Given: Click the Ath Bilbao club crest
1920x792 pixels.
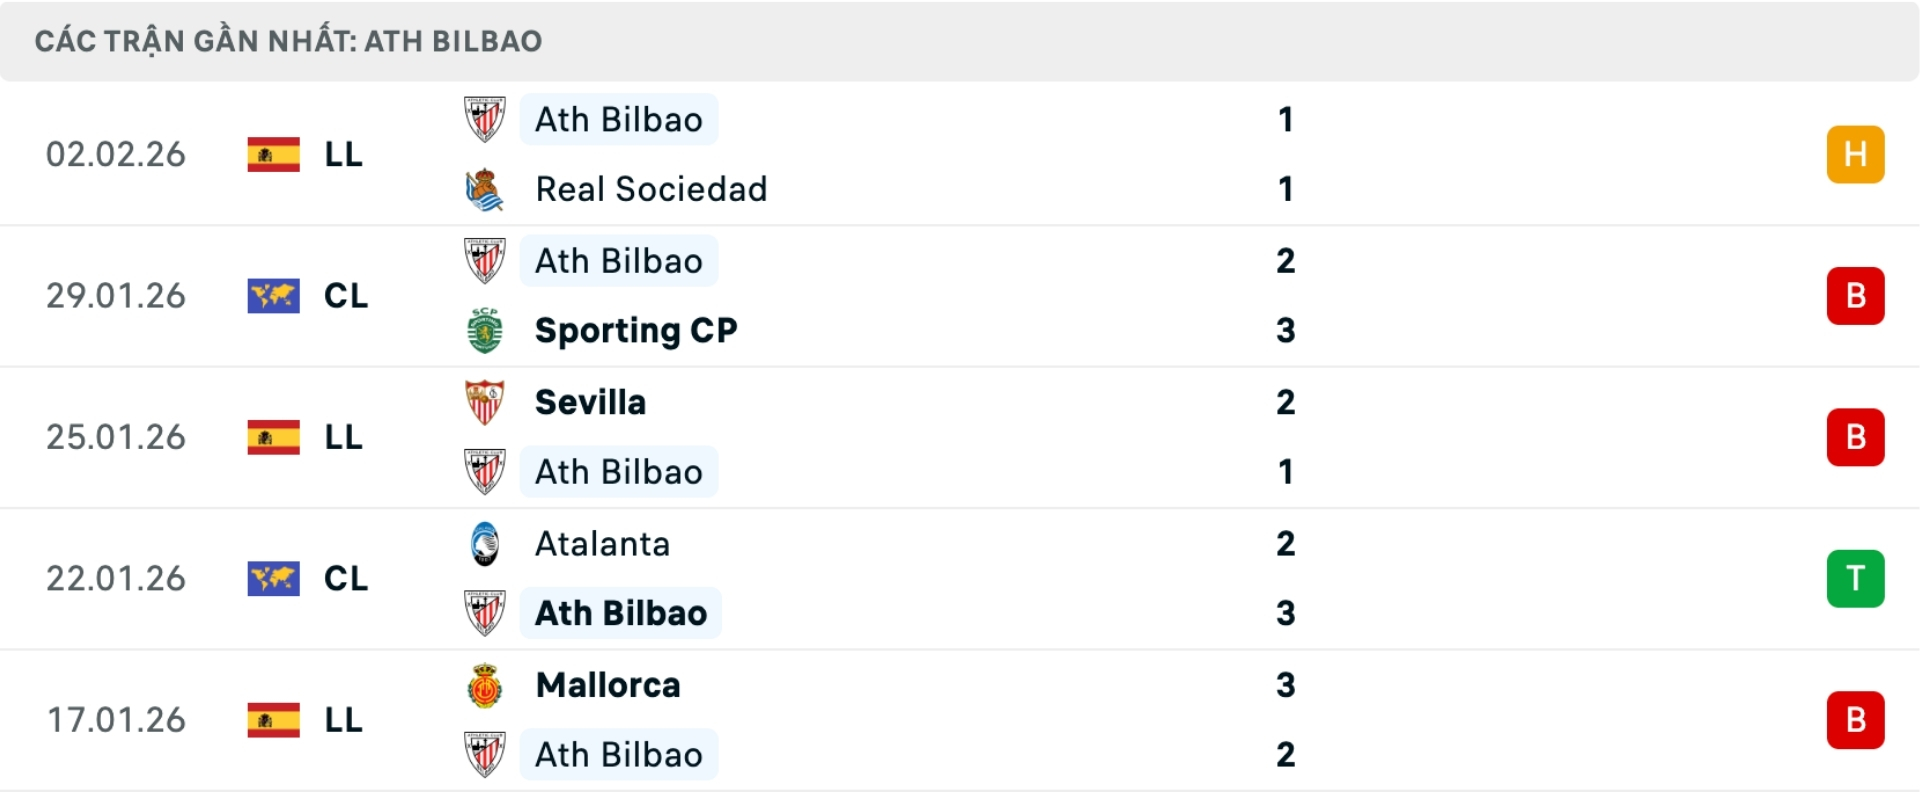Looking at the screenshot, I should click(485, 118).
